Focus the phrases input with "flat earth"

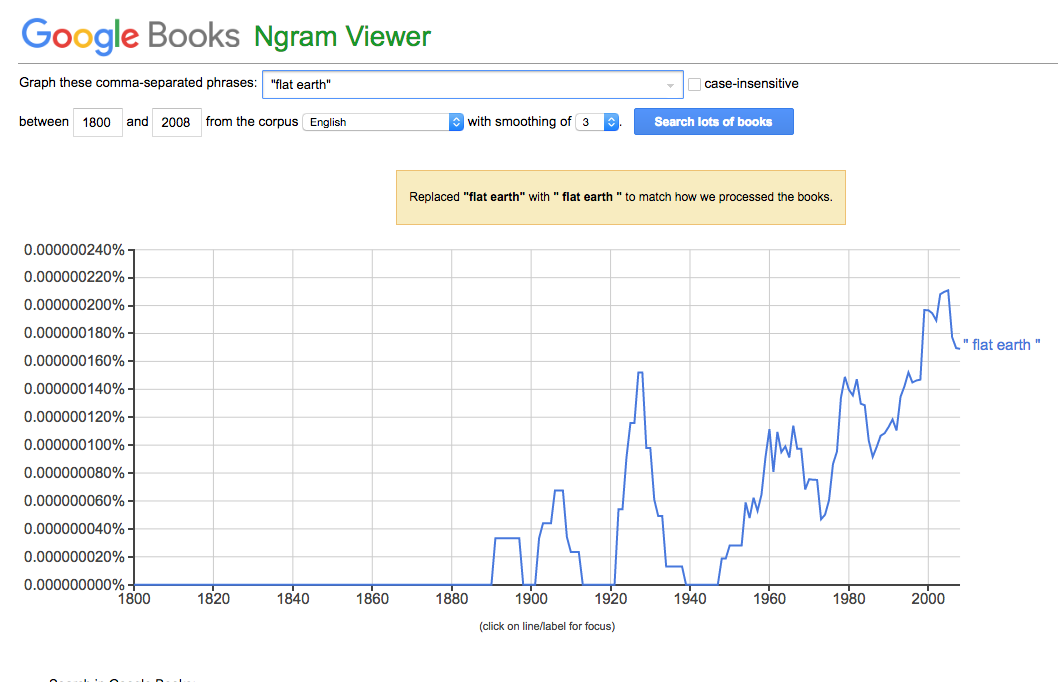[x=472, y=84]
